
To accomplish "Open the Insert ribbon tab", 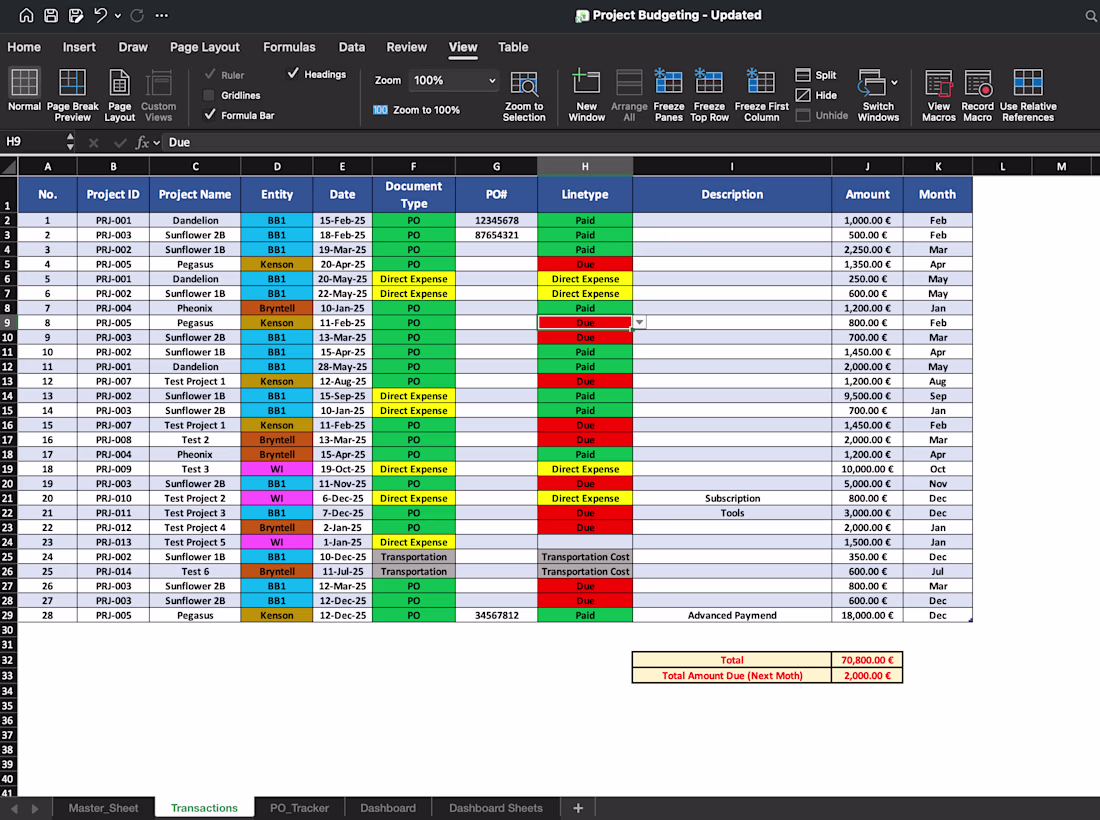I will 79,47.
